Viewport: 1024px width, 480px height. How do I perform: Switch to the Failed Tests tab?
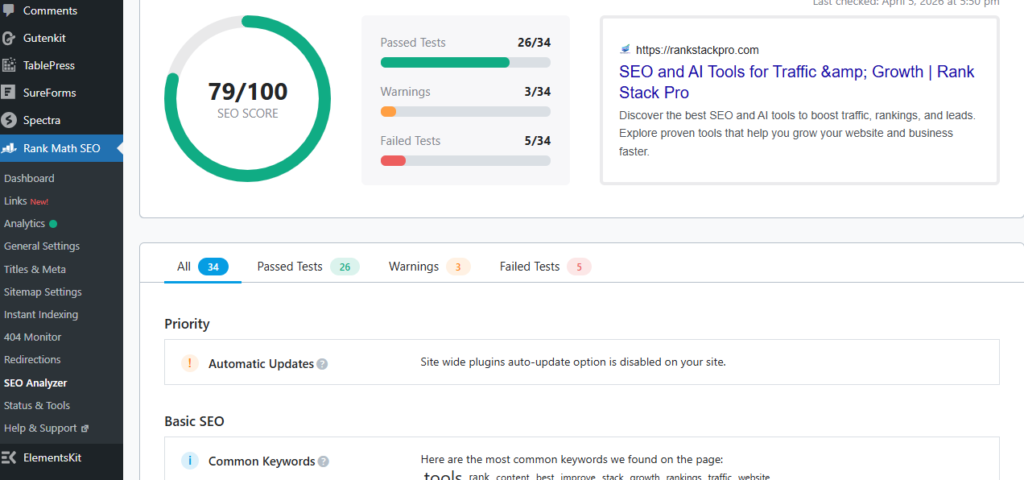(x=545, y=266)
